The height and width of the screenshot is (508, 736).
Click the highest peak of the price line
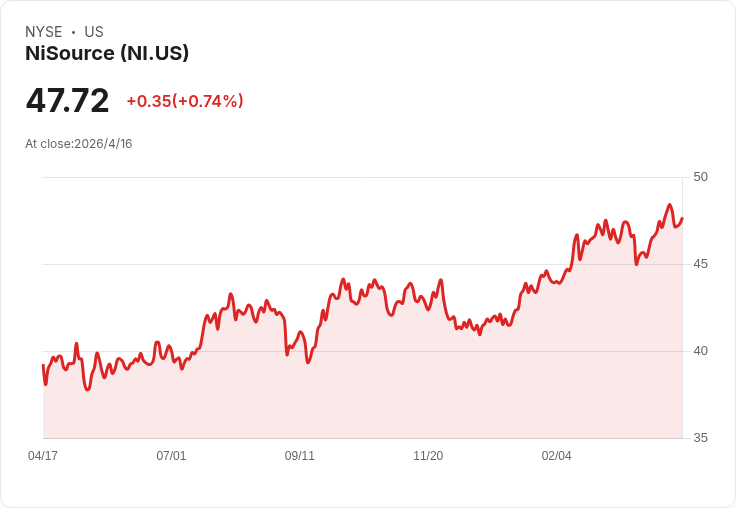(x=670, y=205)
